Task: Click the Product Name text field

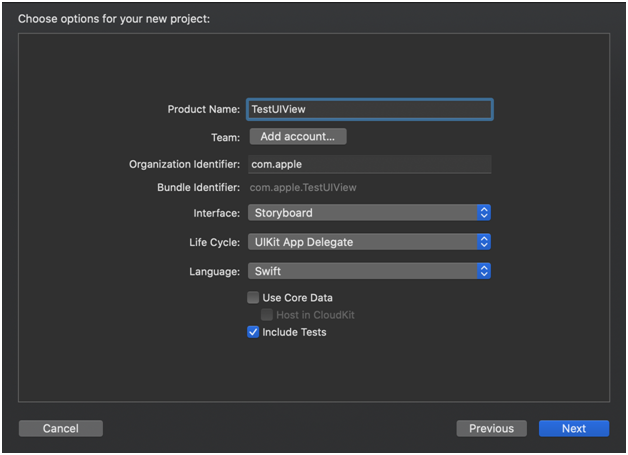Action: tap(369, 109)
